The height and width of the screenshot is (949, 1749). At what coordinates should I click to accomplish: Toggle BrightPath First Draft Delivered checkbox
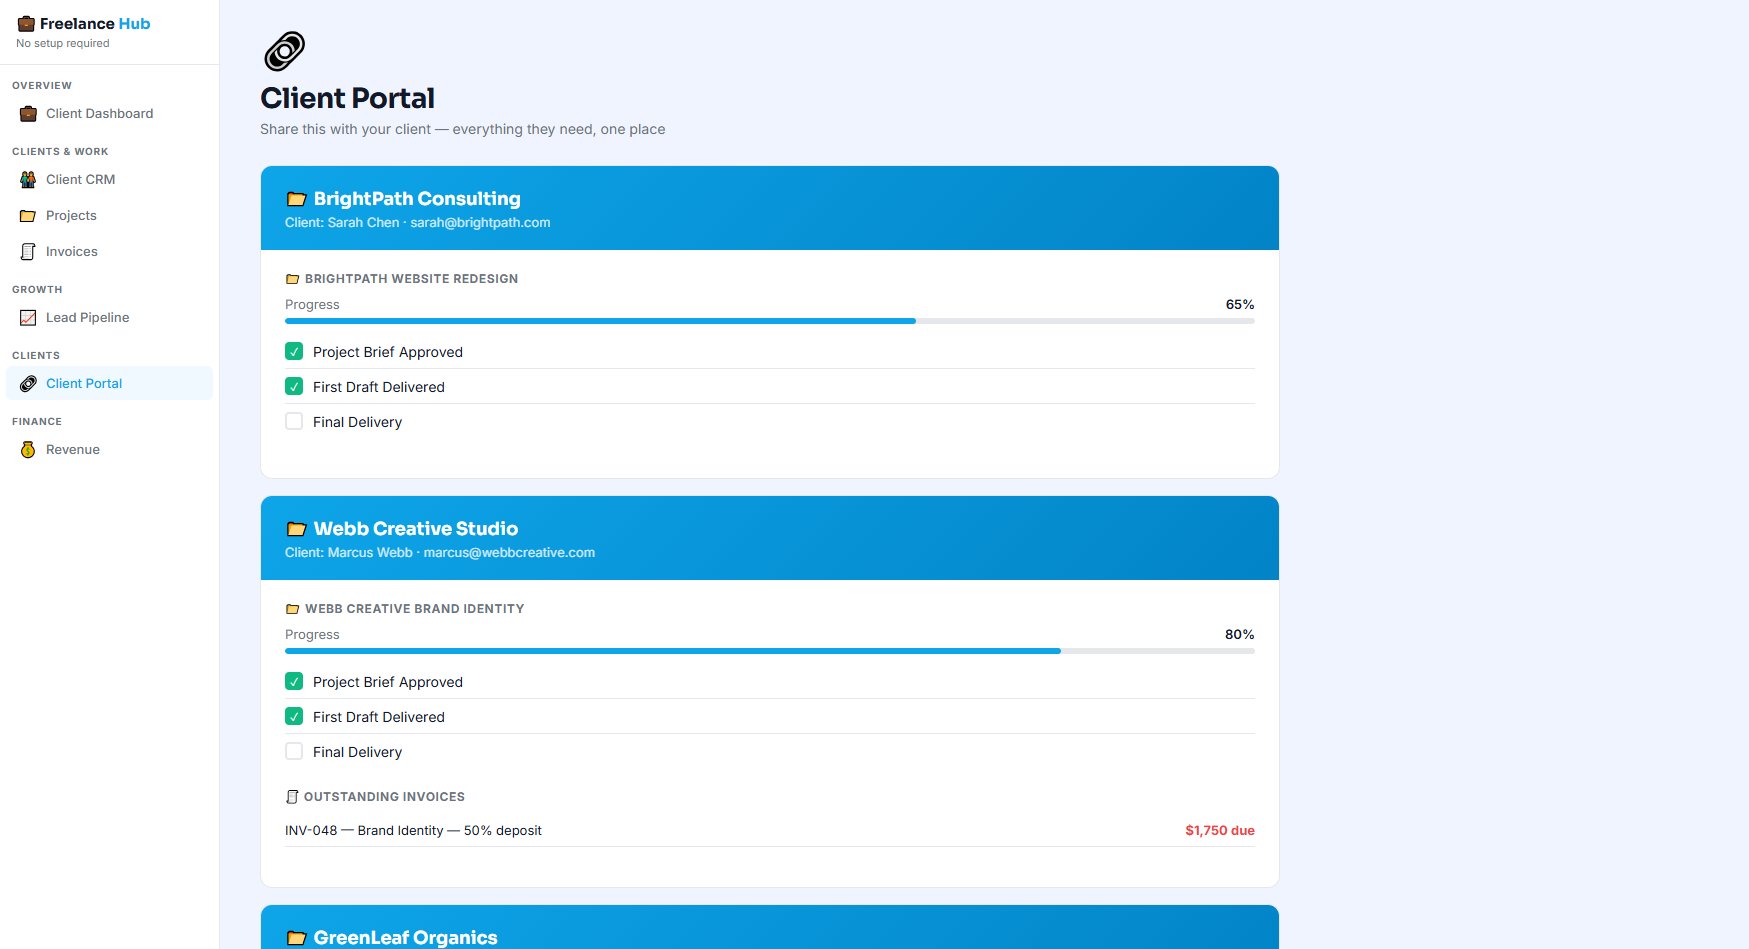[x=294, y=387]
